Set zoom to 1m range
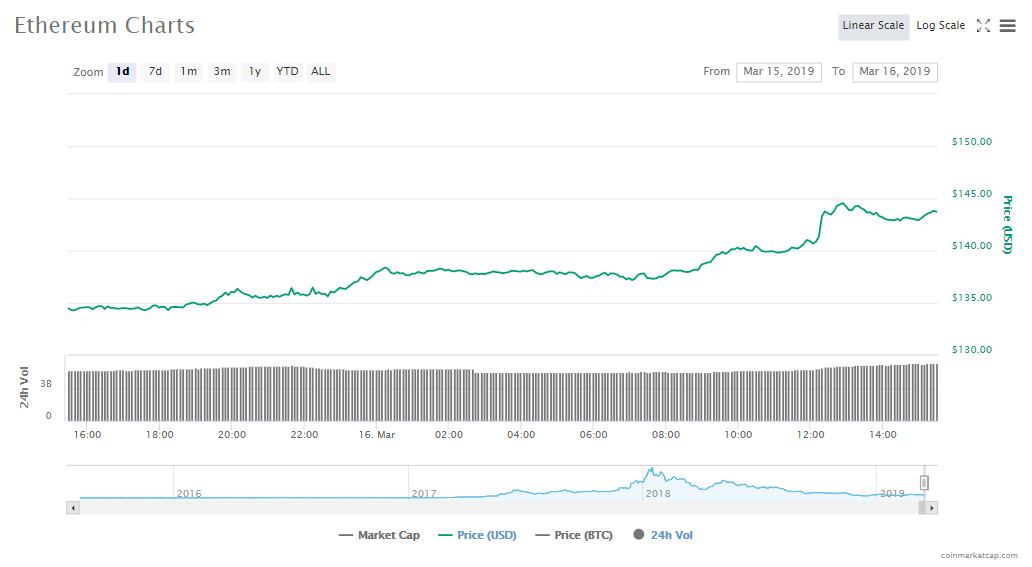This screenshot has height=567, width=1032. pyautogui.click(x=188, y=72)
